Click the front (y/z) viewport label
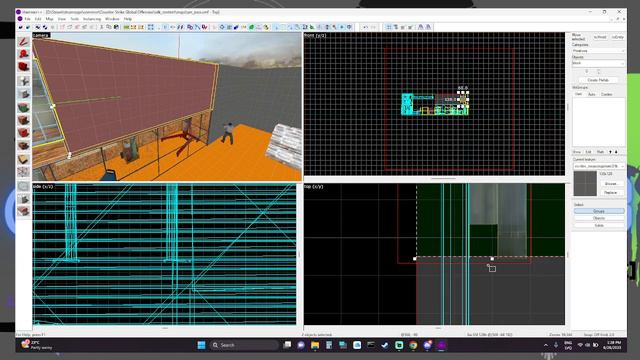 tap(315, 36)
